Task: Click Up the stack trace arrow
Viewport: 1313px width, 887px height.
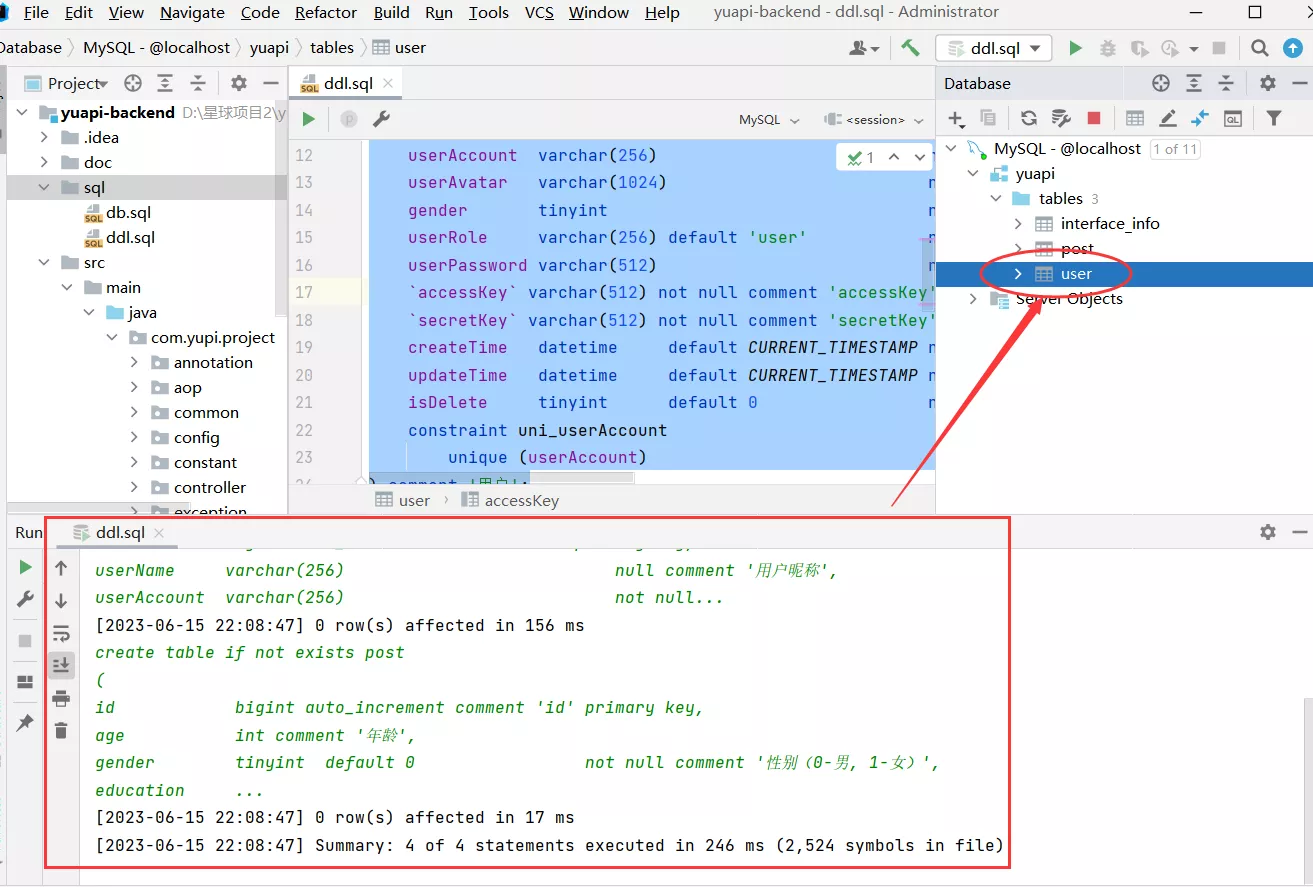Action: [61, 568]
